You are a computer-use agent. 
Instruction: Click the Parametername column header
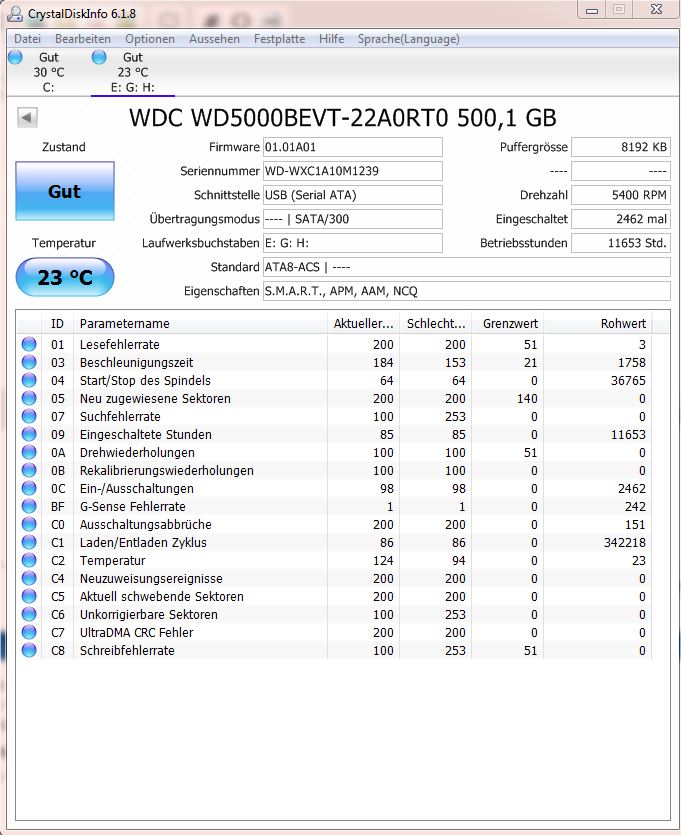[200, 323]
